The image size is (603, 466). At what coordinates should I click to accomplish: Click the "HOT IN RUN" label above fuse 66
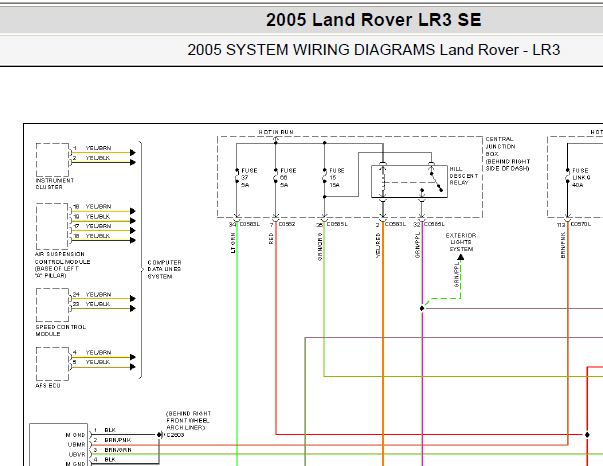point(276,132)
